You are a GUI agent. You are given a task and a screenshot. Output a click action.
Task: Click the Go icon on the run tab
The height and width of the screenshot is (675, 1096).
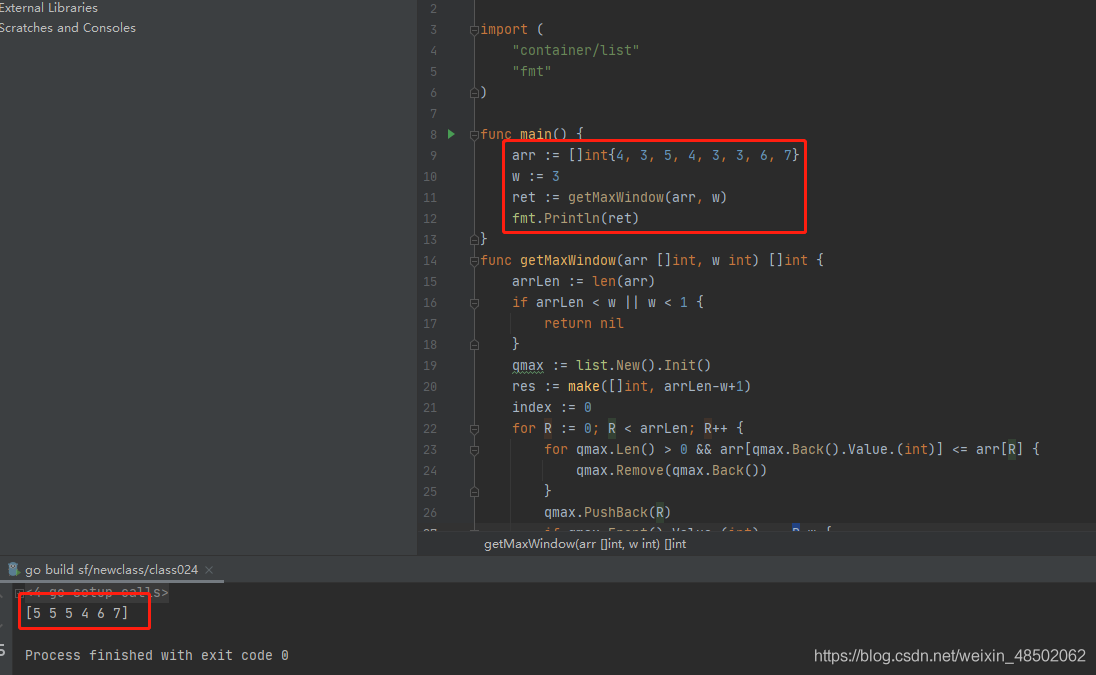(x=13, y=569)
